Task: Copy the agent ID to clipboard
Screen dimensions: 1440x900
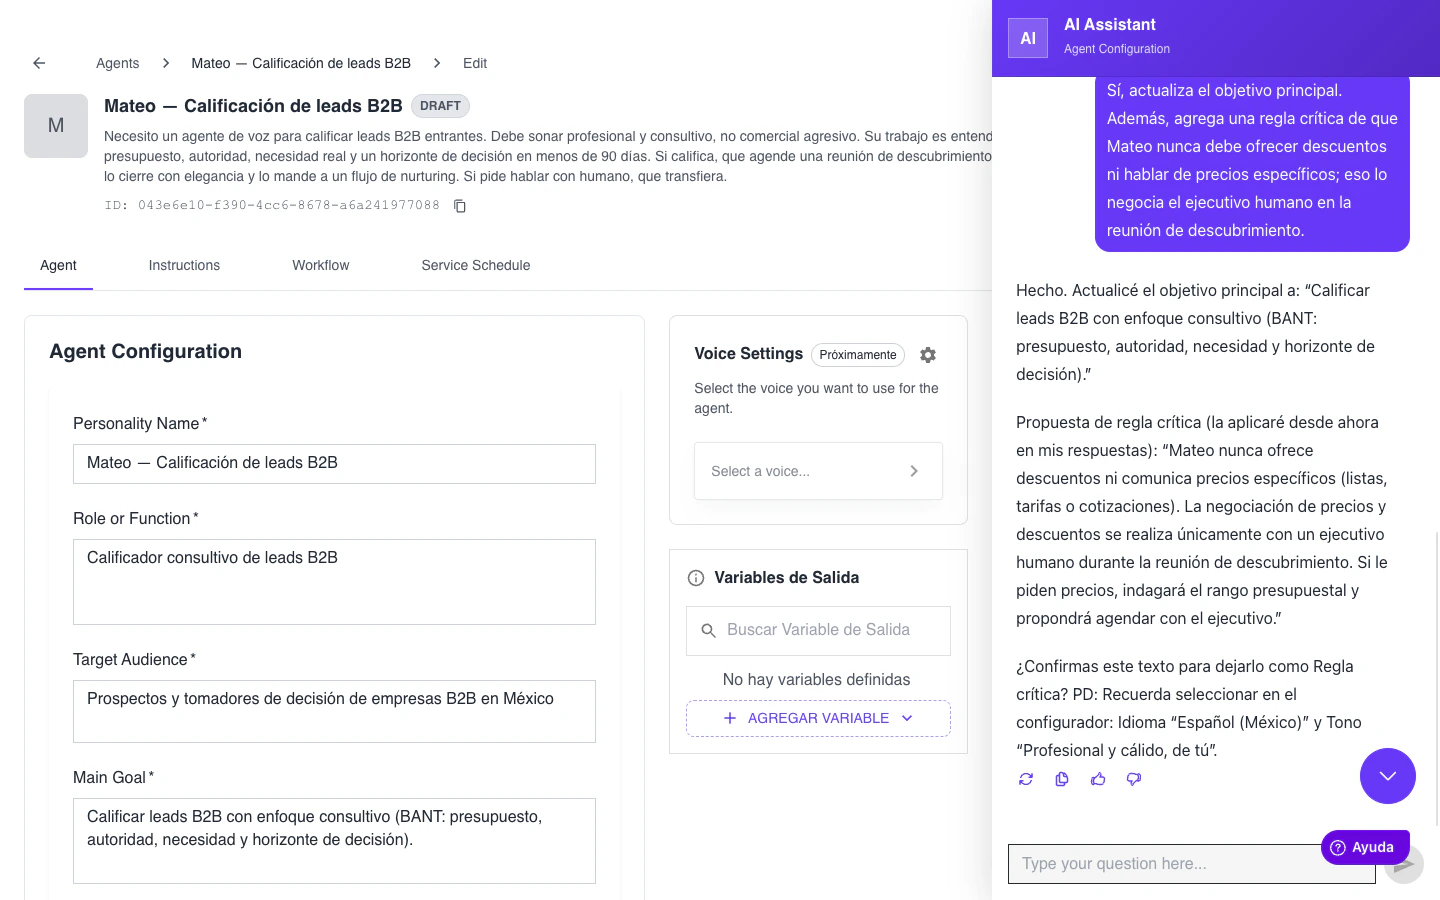Action: [459, 205]
